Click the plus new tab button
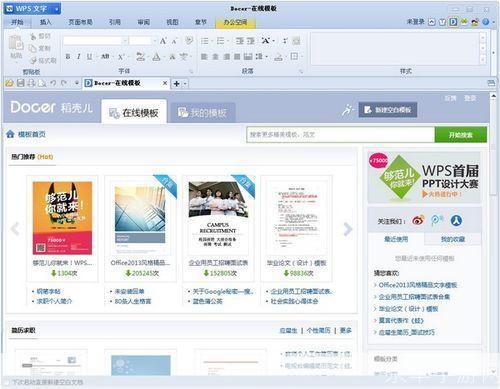This screenshot has height=389, width=500. 177,83
